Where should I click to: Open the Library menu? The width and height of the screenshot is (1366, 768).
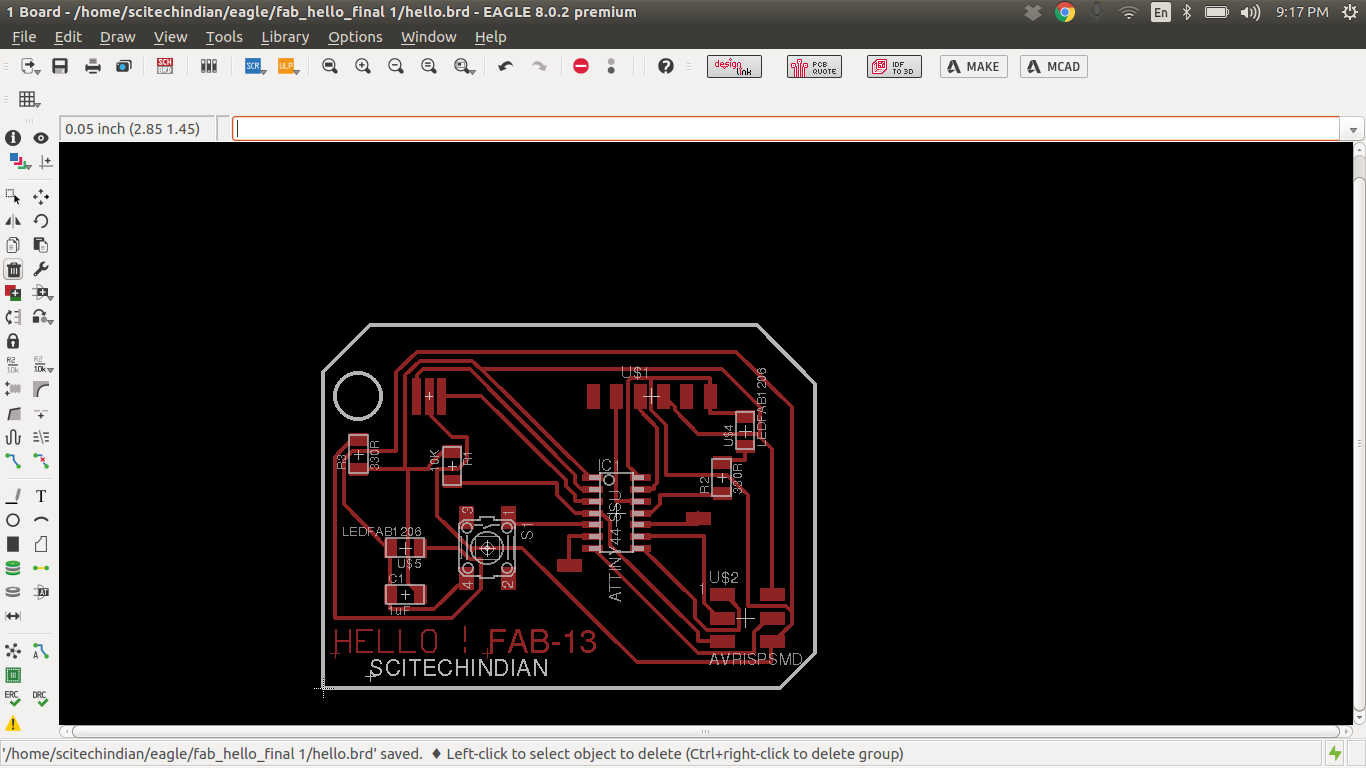285,37
